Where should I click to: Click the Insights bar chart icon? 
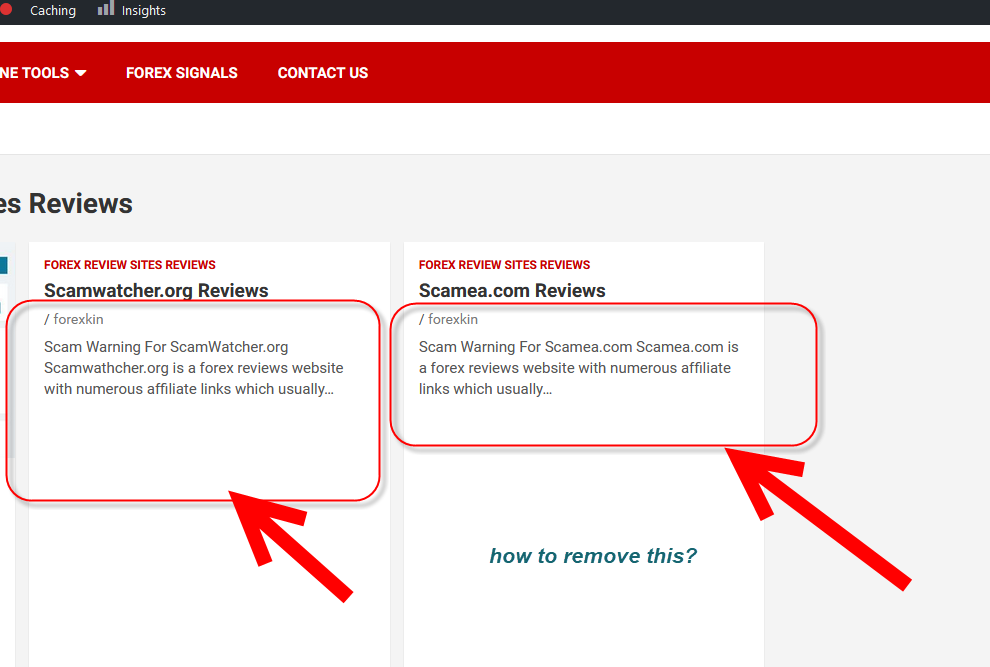pos(105,8)
